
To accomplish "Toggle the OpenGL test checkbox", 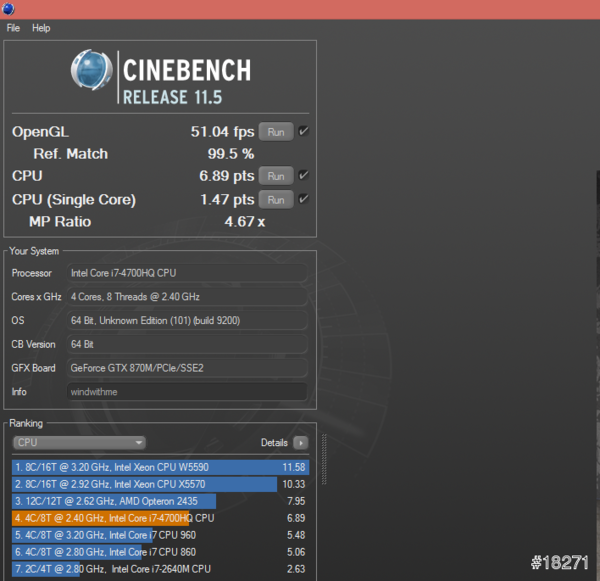I will 303,131.
